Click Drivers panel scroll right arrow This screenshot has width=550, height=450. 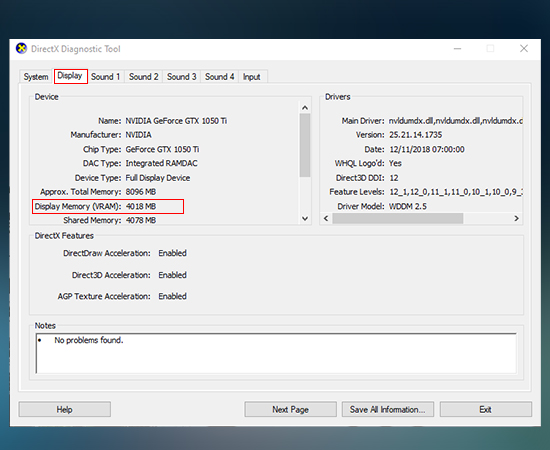pos(516,219)
